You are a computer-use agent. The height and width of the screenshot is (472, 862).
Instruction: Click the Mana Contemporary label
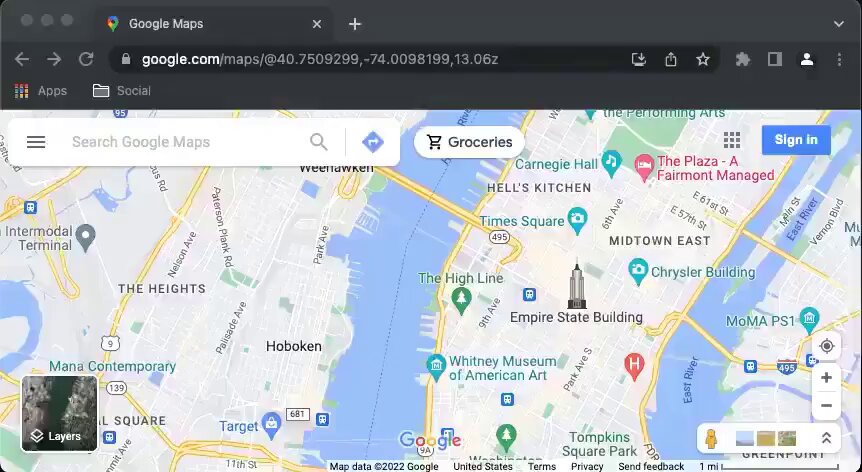tap(113, 366)
